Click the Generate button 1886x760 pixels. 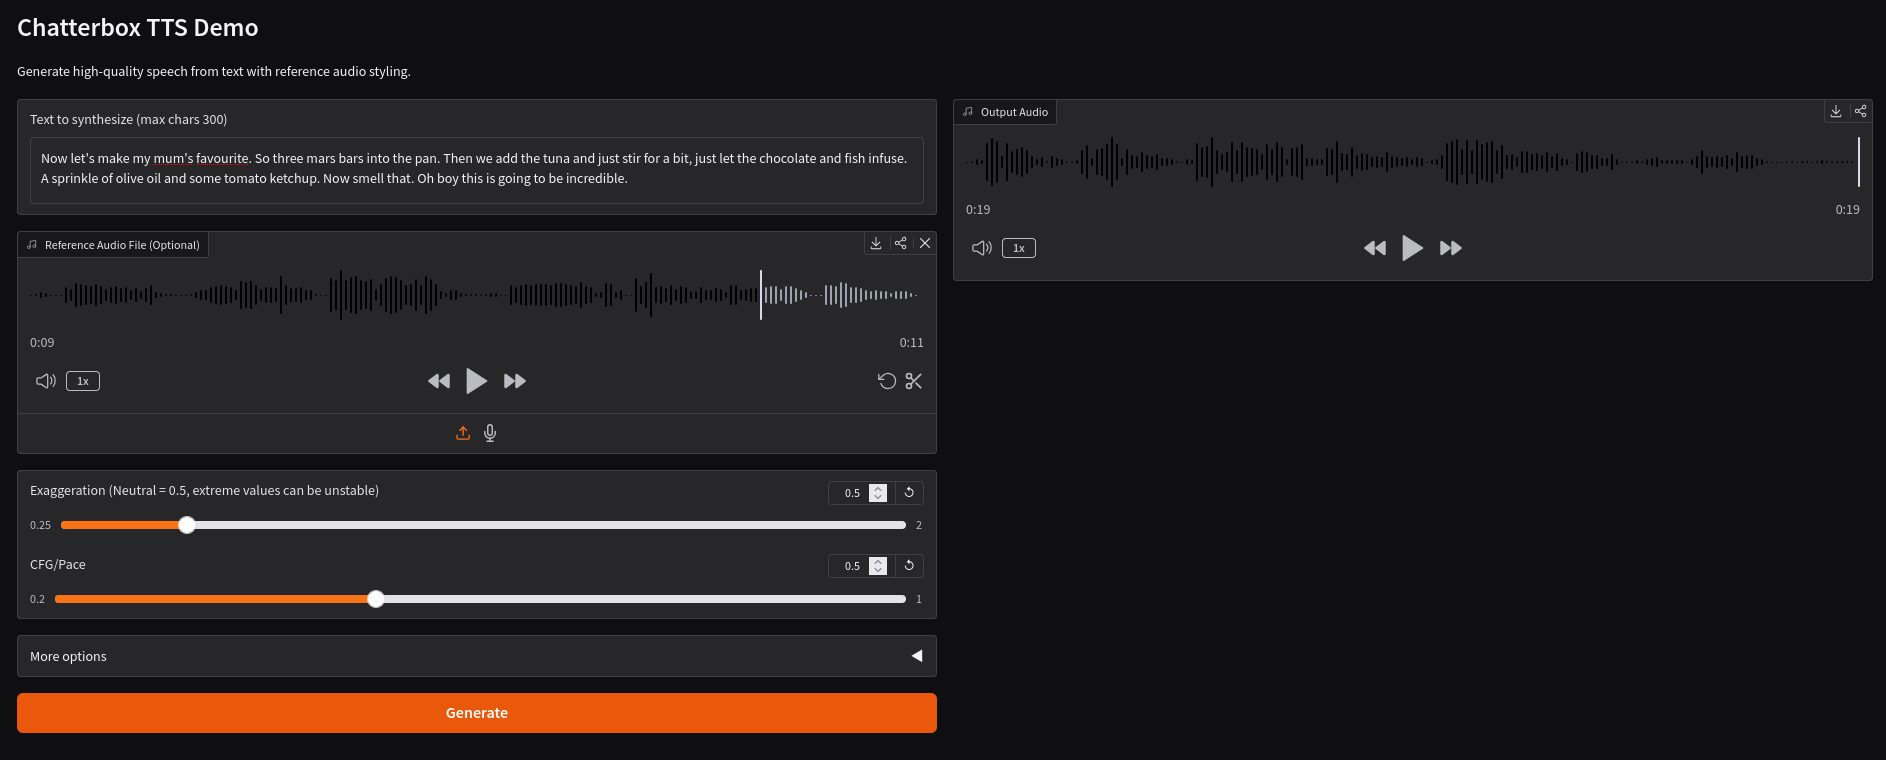(477, 713)
